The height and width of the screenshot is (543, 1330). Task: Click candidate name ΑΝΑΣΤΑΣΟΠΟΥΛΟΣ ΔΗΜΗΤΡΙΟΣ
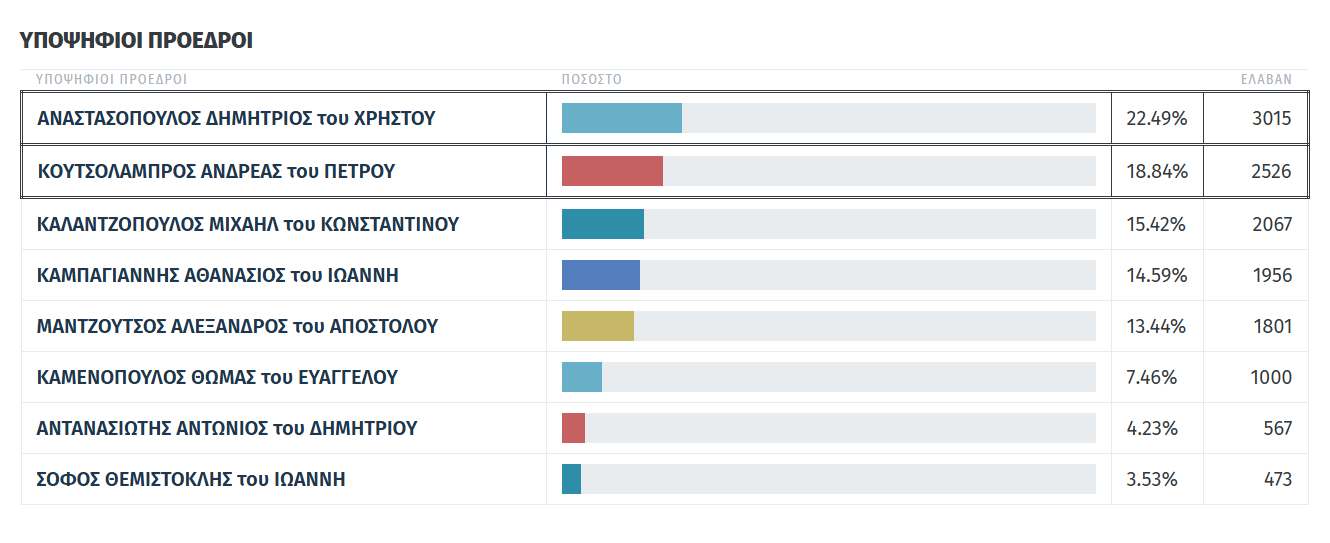pos(236,119)
